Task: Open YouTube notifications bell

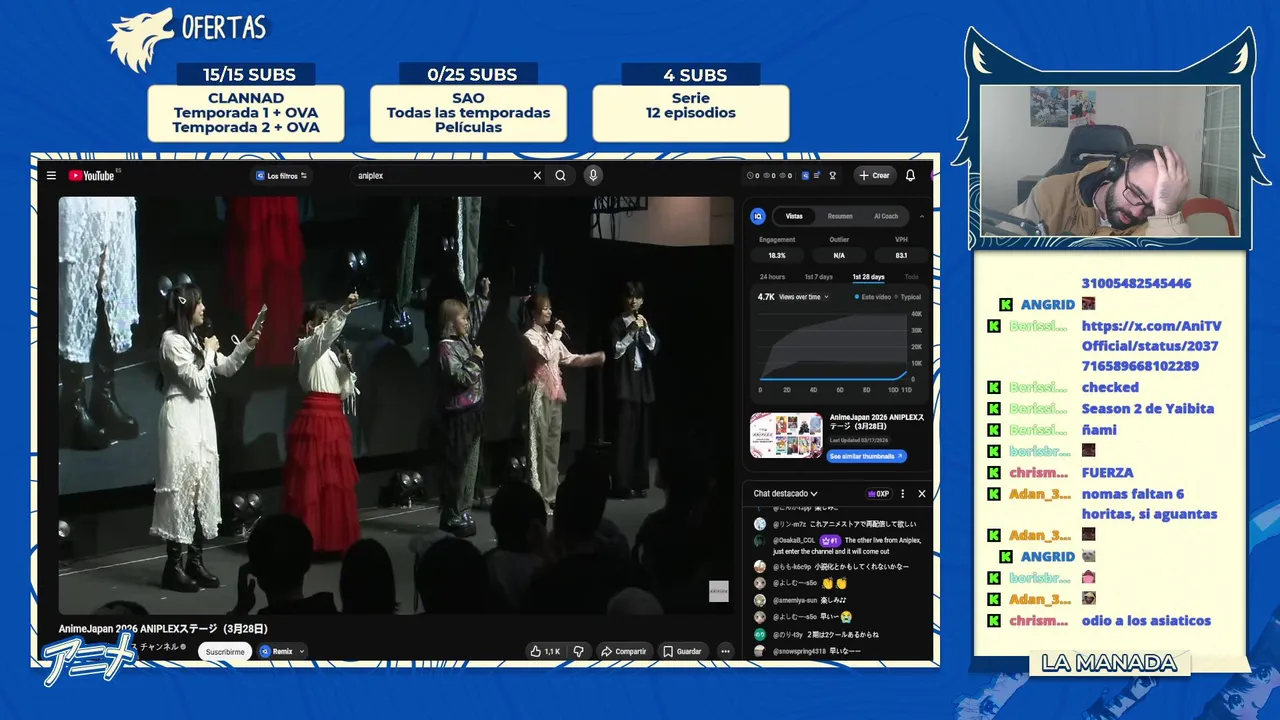Action: coord(910,176)
